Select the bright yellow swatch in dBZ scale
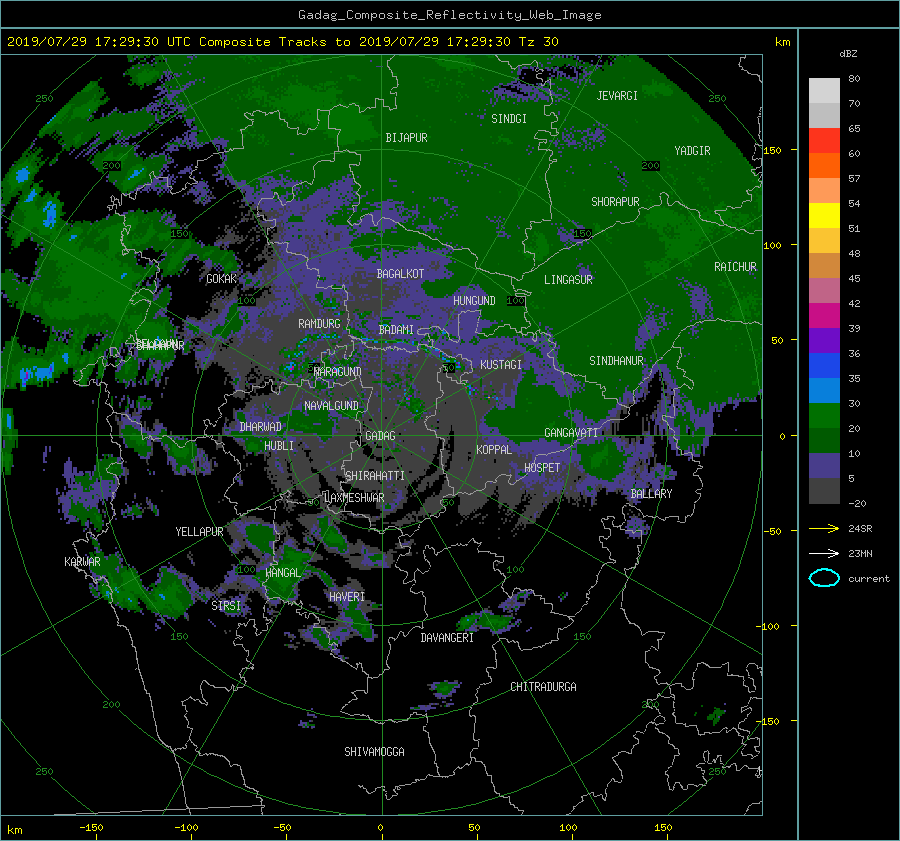Image resolution: width=900 pixels, height=841 pixels. (824, 215)
